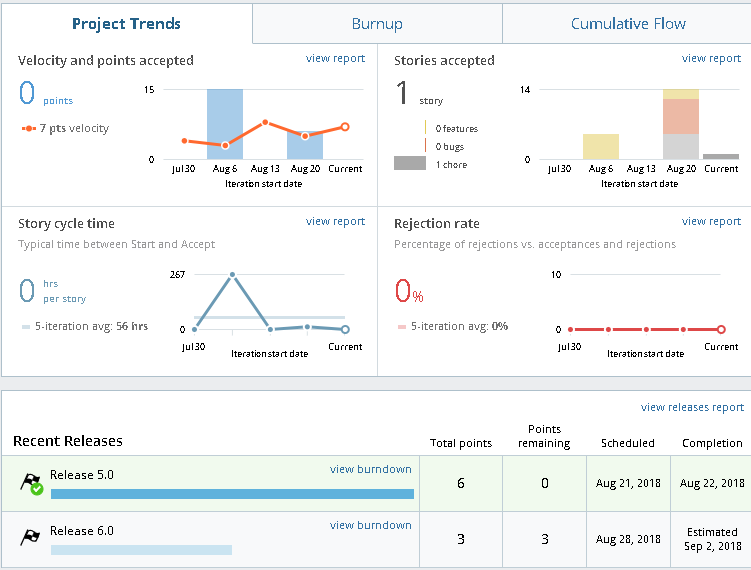The width and height of the screenshot is (751, 570).
Task: Click the '0 bugs' legend entry
Action: tap(450, 147)
